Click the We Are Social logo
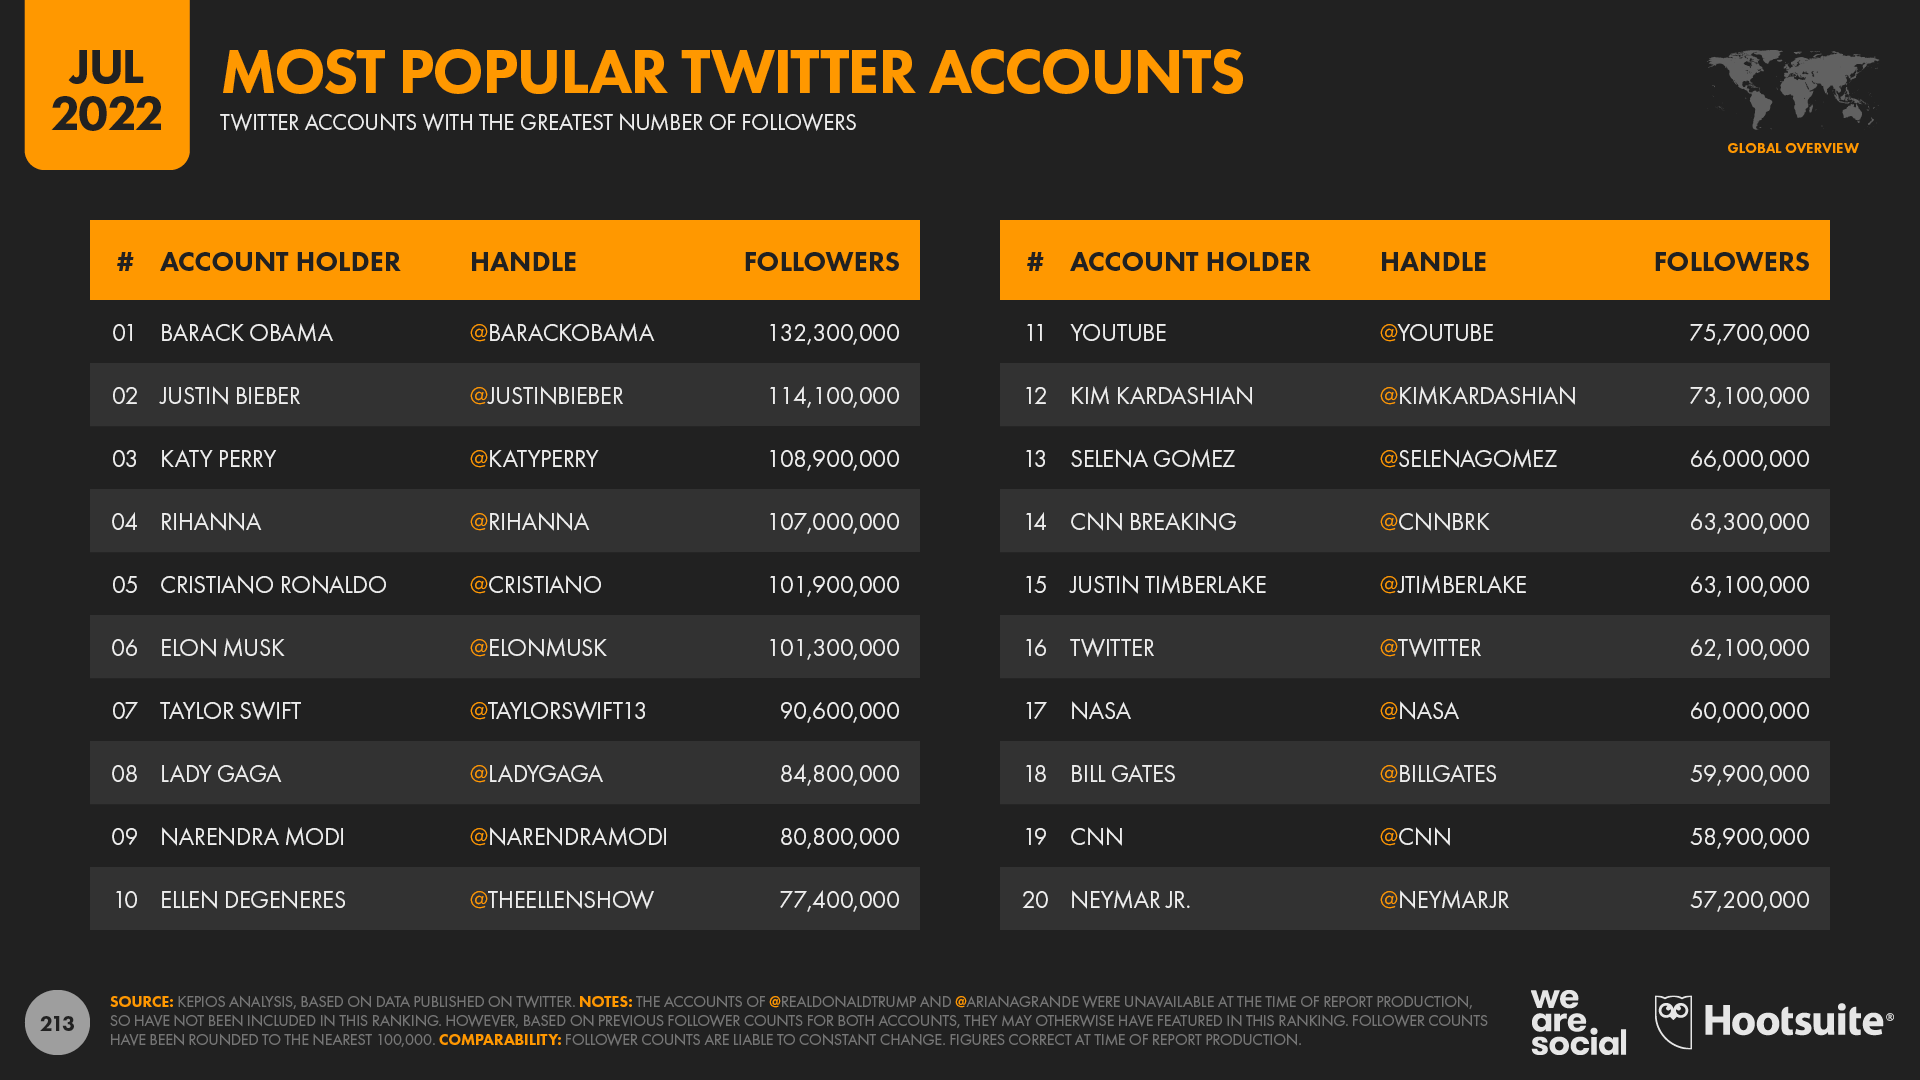The width and height of the screenshot is (1920, 1080). point(1578,1022)
